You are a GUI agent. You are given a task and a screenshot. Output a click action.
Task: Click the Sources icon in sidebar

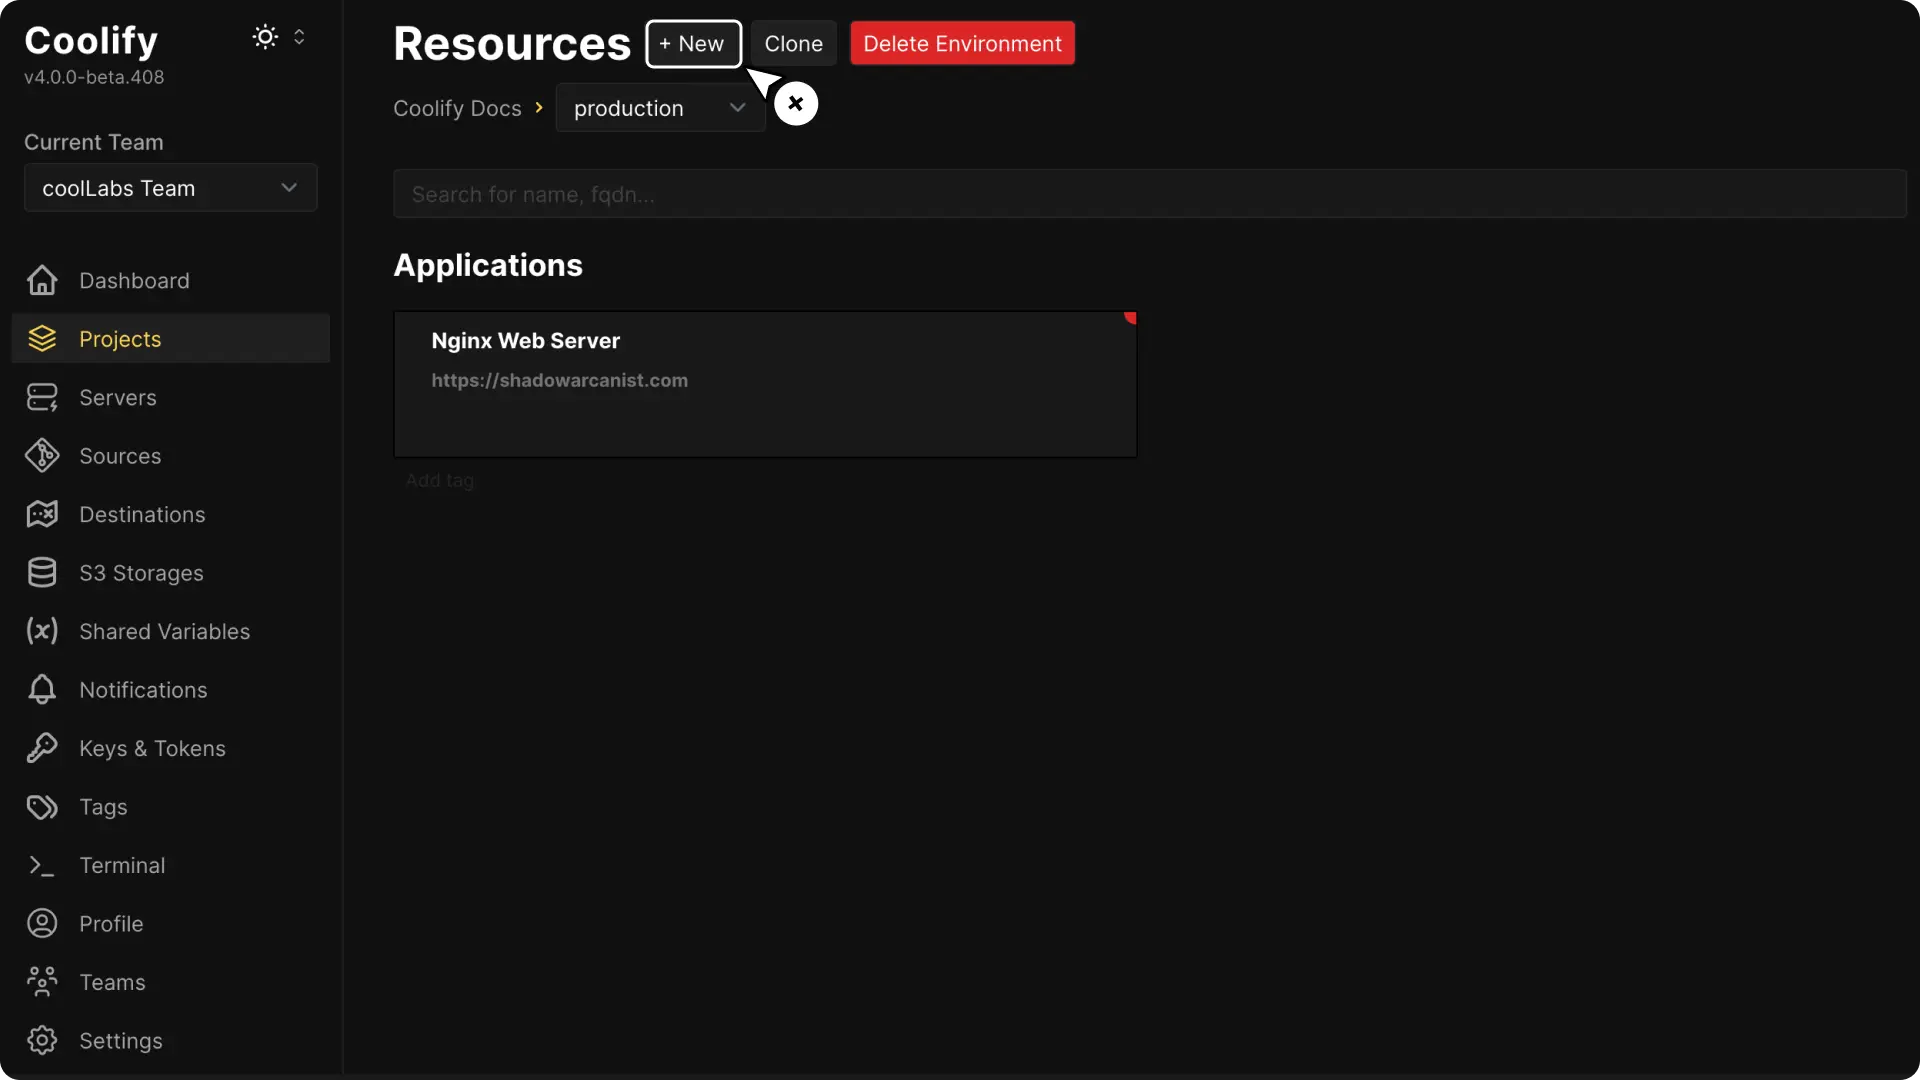[x=40, y=455]
